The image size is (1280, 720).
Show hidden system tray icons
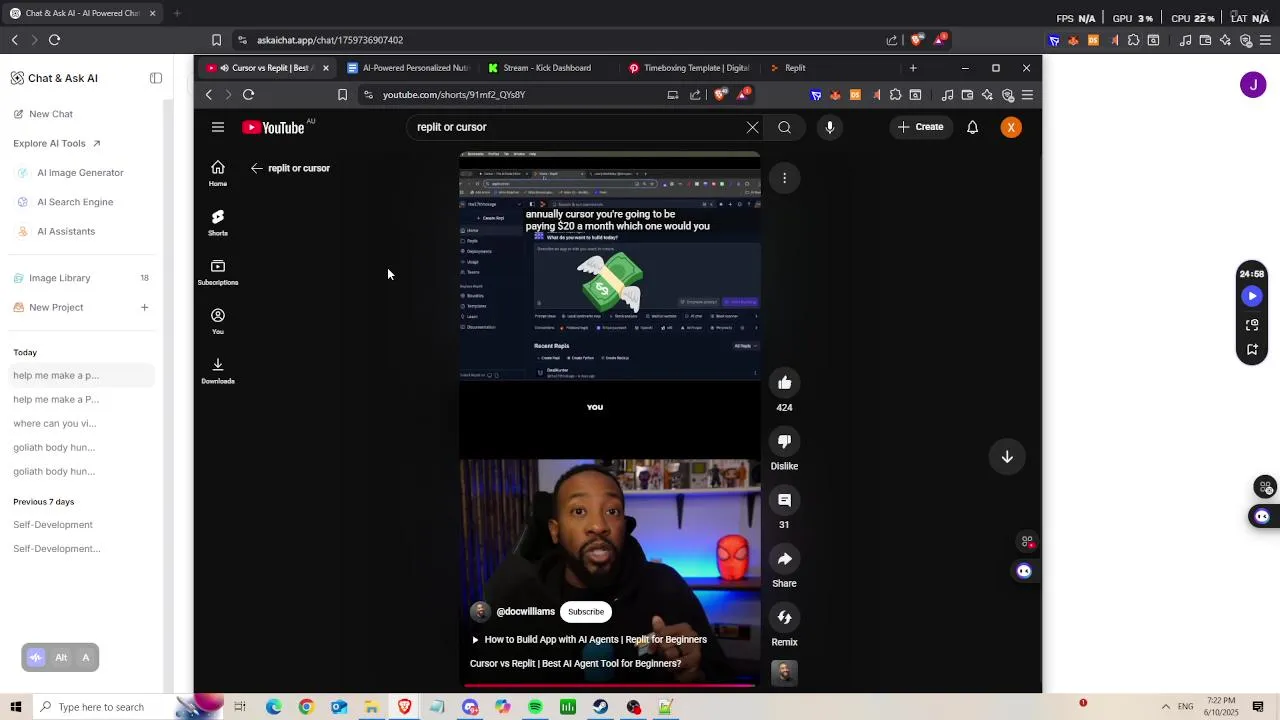(x=1165, y=707)
